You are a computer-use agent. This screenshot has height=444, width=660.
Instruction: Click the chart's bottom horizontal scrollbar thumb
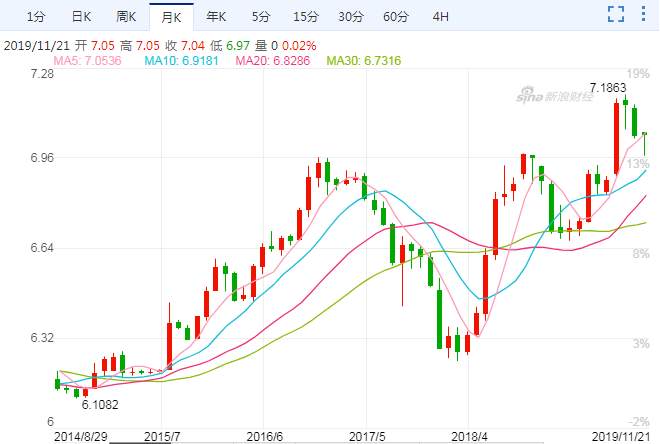tap(140, 443)
